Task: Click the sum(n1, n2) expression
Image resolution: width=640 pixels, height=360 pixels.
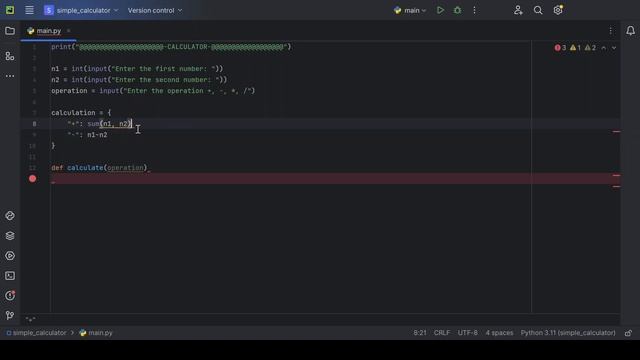Action: (x=109, y=124)
